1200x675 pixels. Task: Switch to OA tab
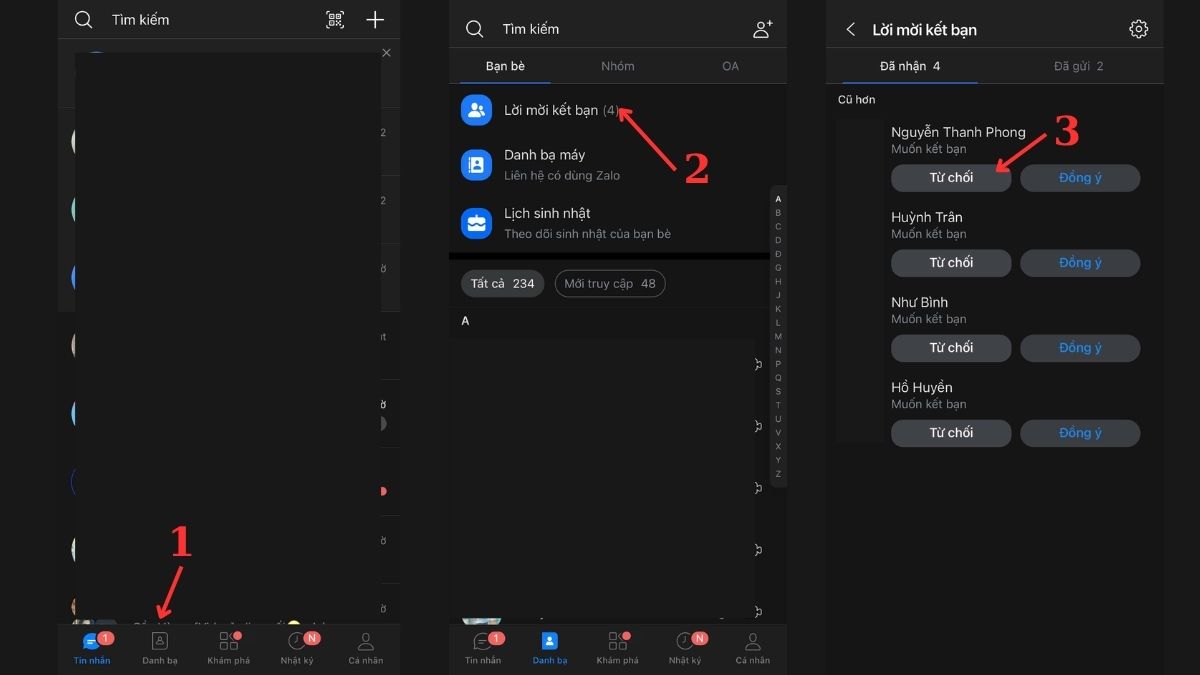[x=730, y=66]
